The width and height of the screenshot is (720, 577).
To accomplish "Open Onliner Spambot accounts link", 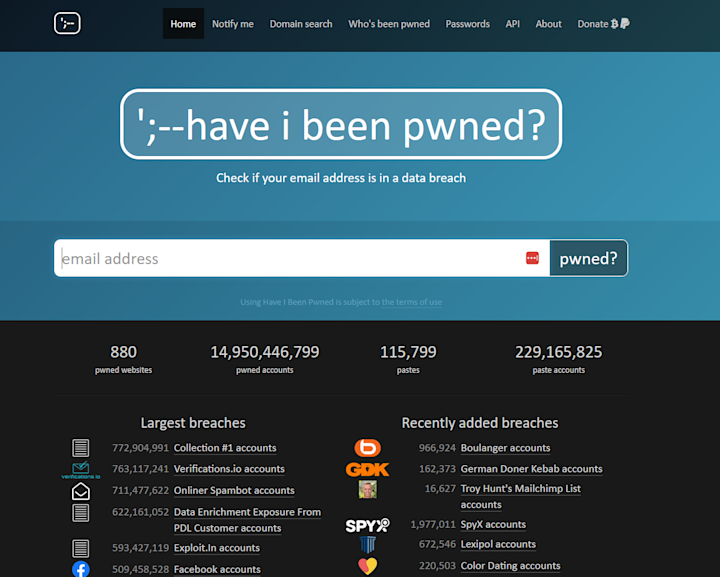I will pyautogui.click(x=234, y=491).
